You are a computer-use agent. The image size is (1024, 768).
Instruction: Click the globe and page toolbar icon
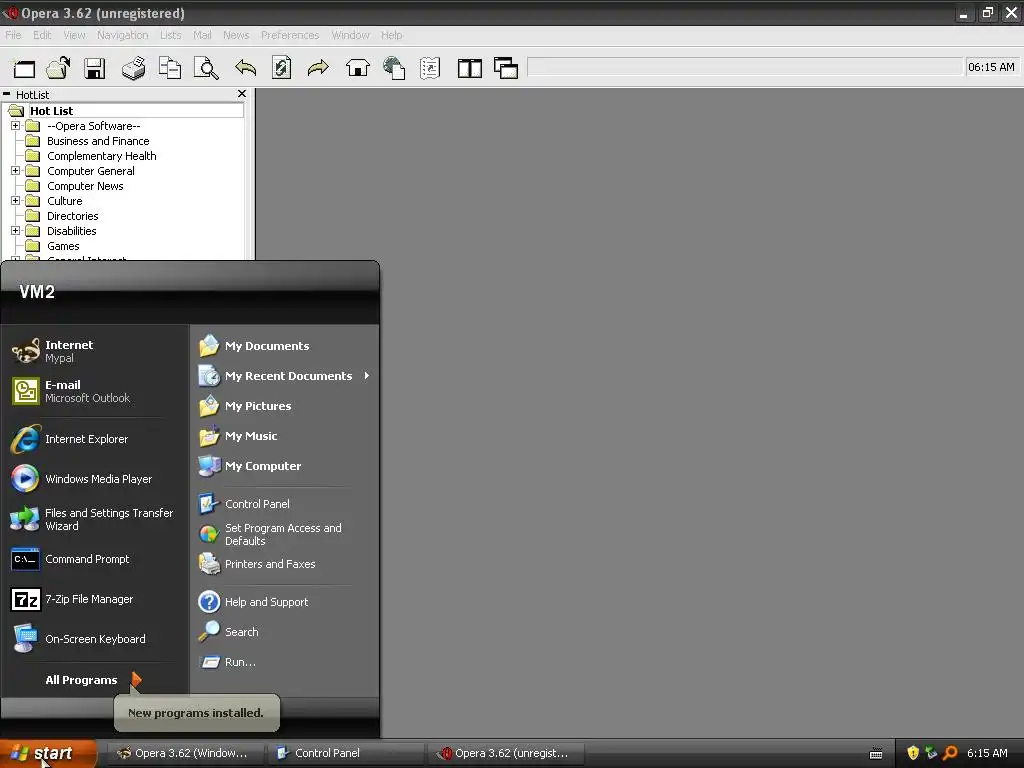[x=394, y=68]
